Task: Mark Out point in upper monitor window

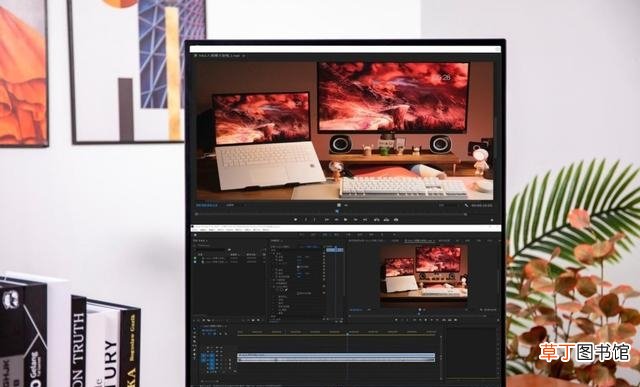Action: [315, 220]
